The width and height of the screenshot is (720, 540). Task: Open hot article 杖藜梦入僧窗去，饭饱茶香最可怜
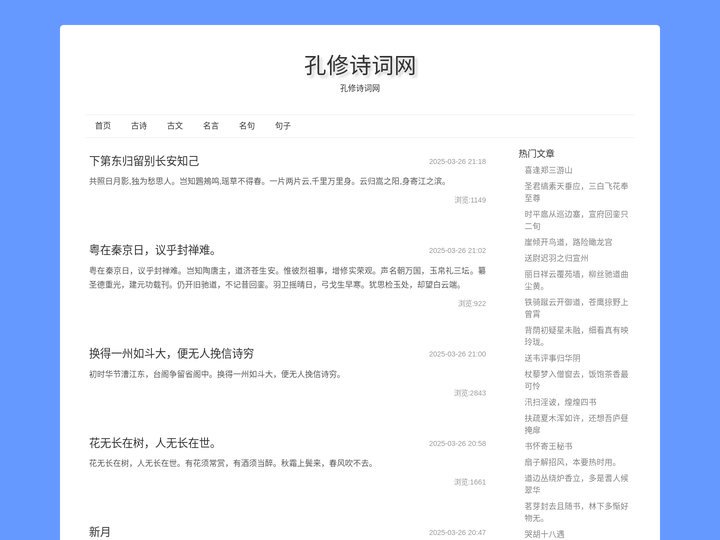click(576, 380)
